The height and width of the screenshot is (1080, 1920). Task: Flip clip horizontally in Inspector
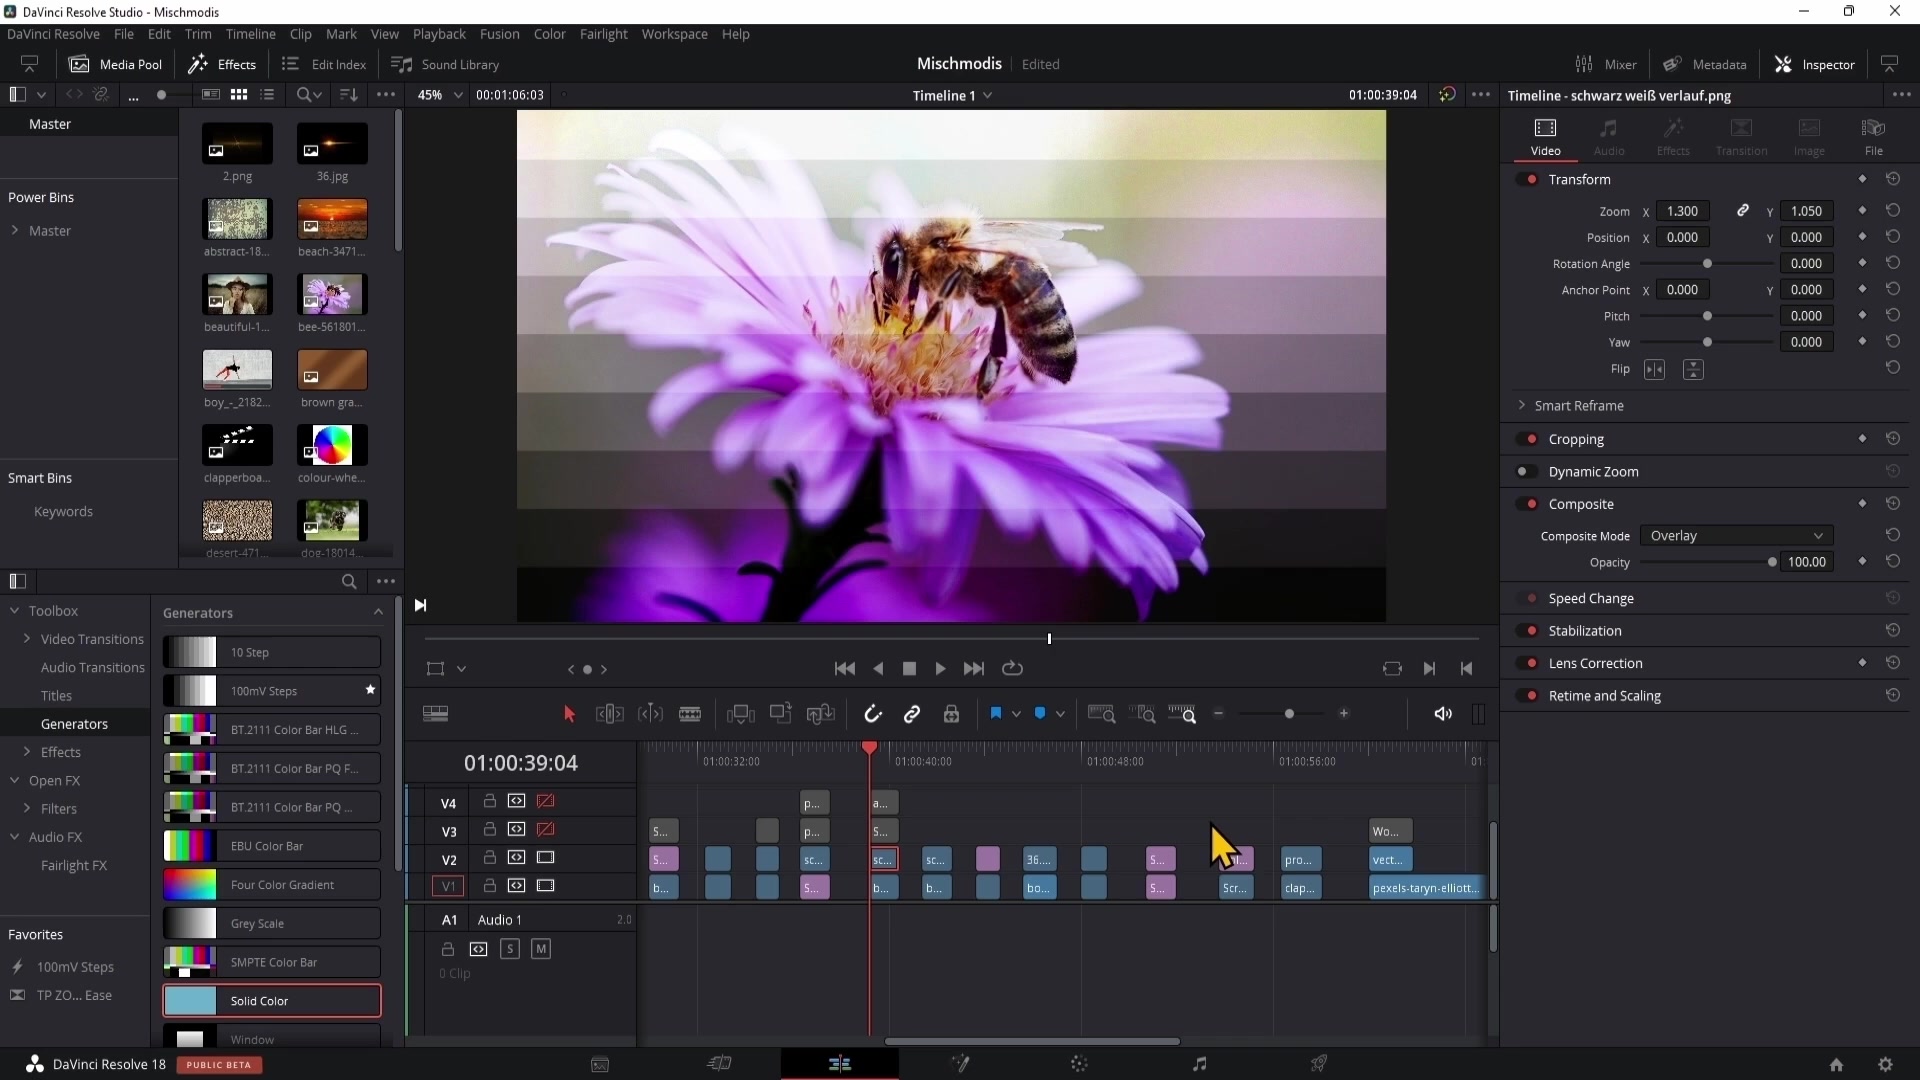pyautogui.click(x=1655, y=370)
